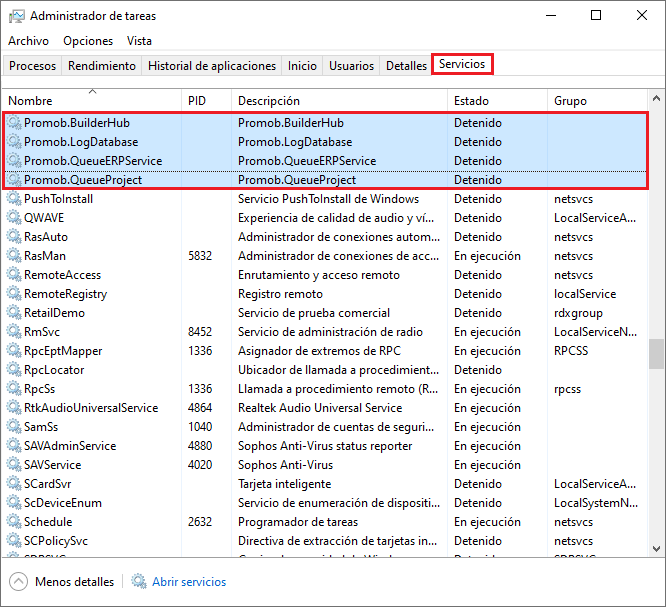Click 'Registro remoto' description
Image resolution: width=666 pixels, height=607 pixels.
click(280, 294)
